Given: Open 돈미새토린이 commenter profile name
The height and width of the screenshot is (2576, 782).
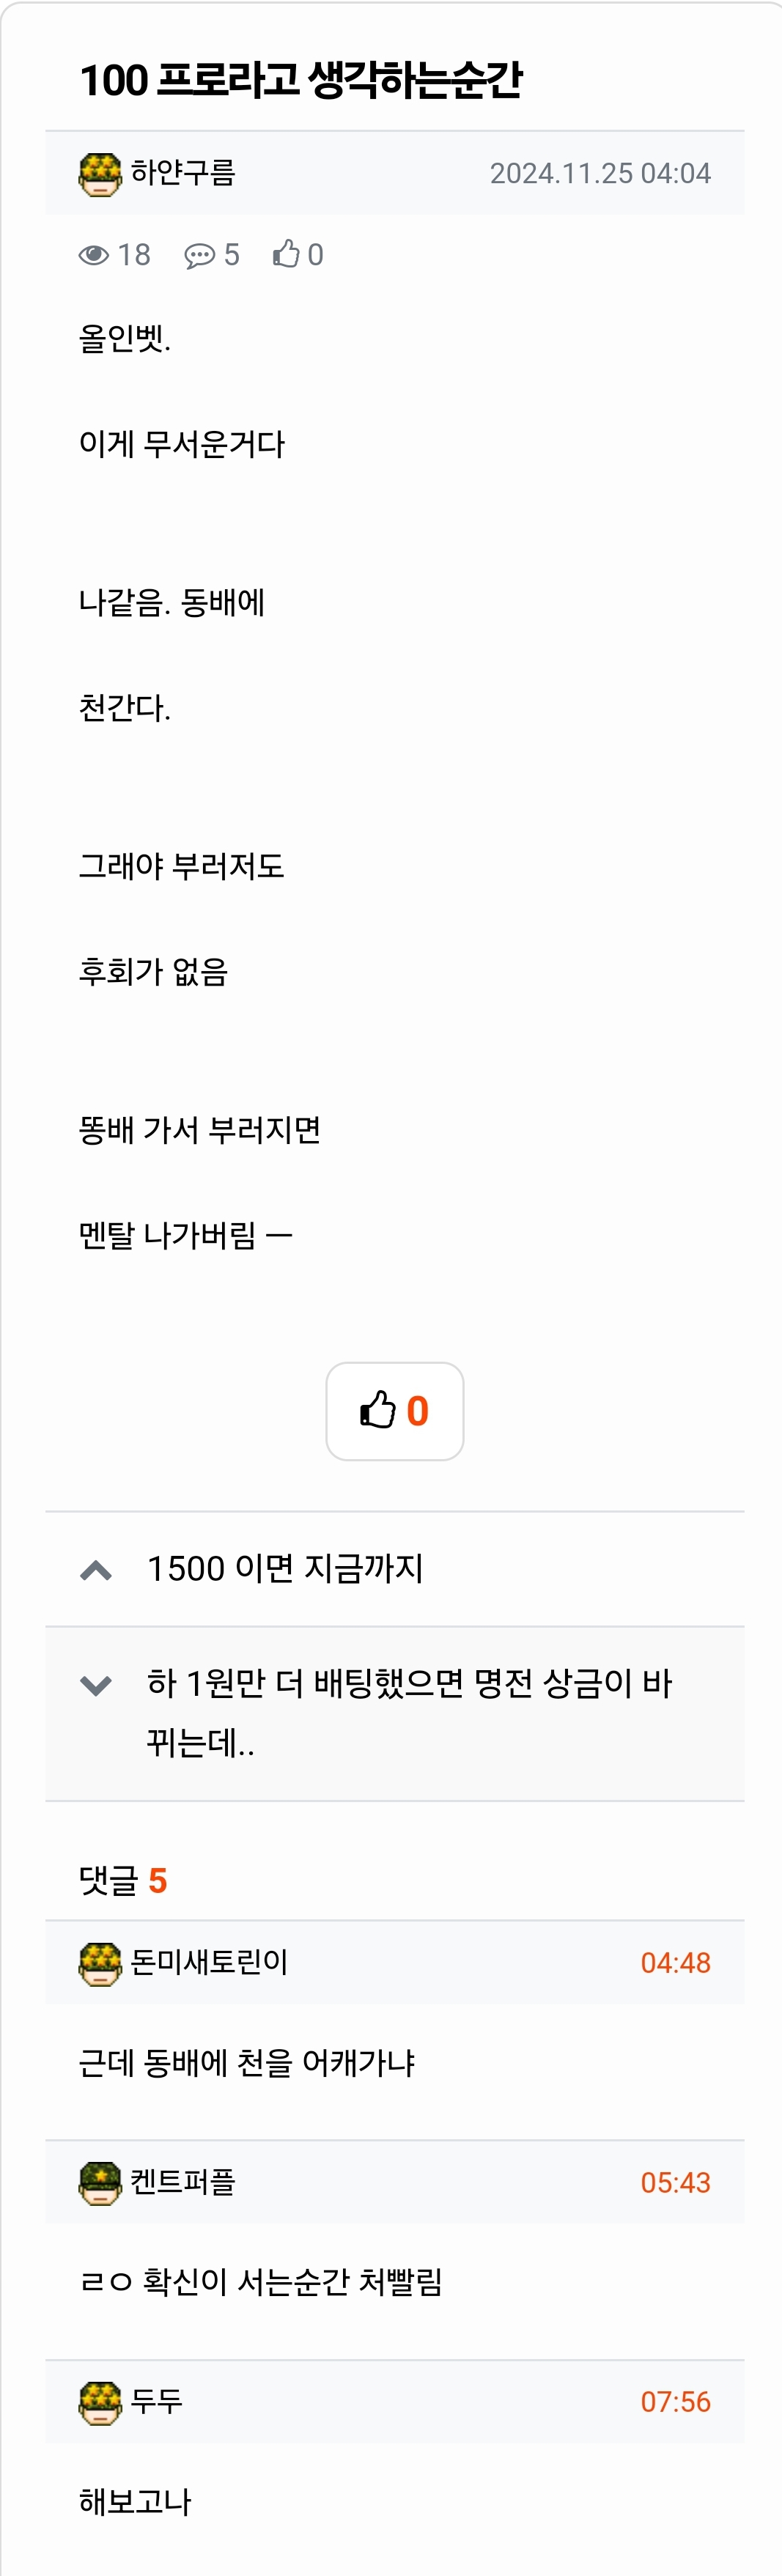Looking at the screenshot, I should click(x=209, y=1963).
